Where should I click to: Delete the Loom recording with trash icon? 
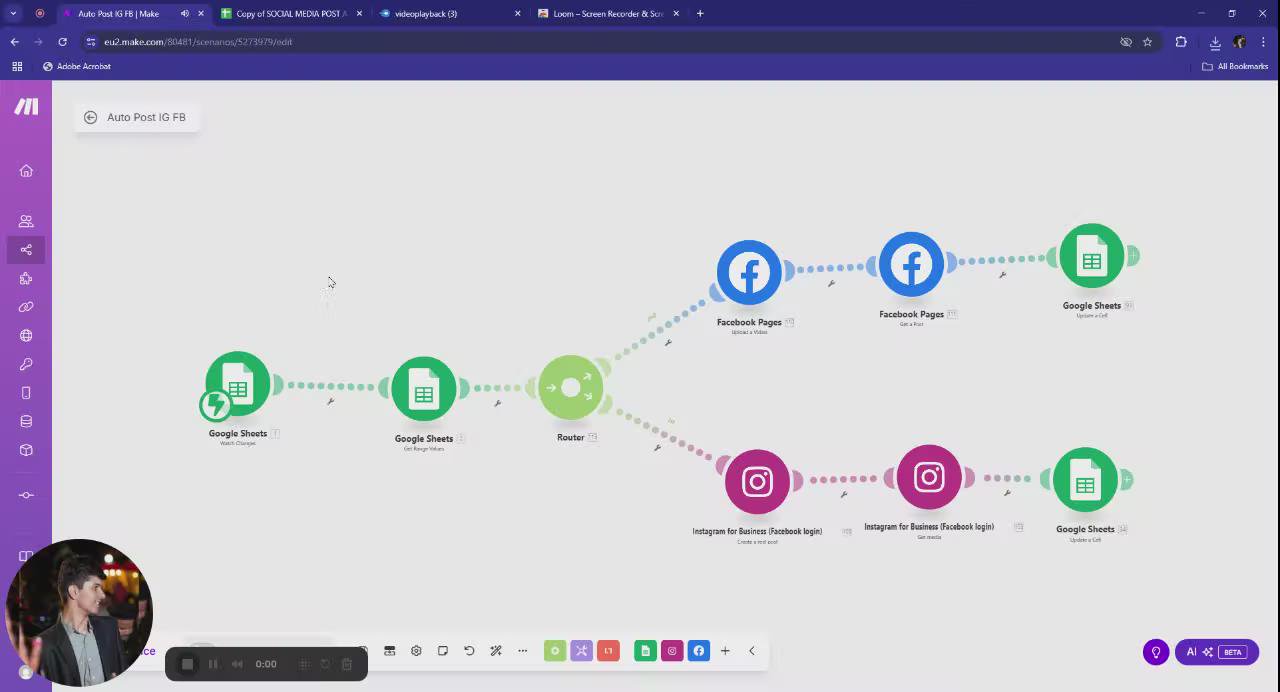347,664
